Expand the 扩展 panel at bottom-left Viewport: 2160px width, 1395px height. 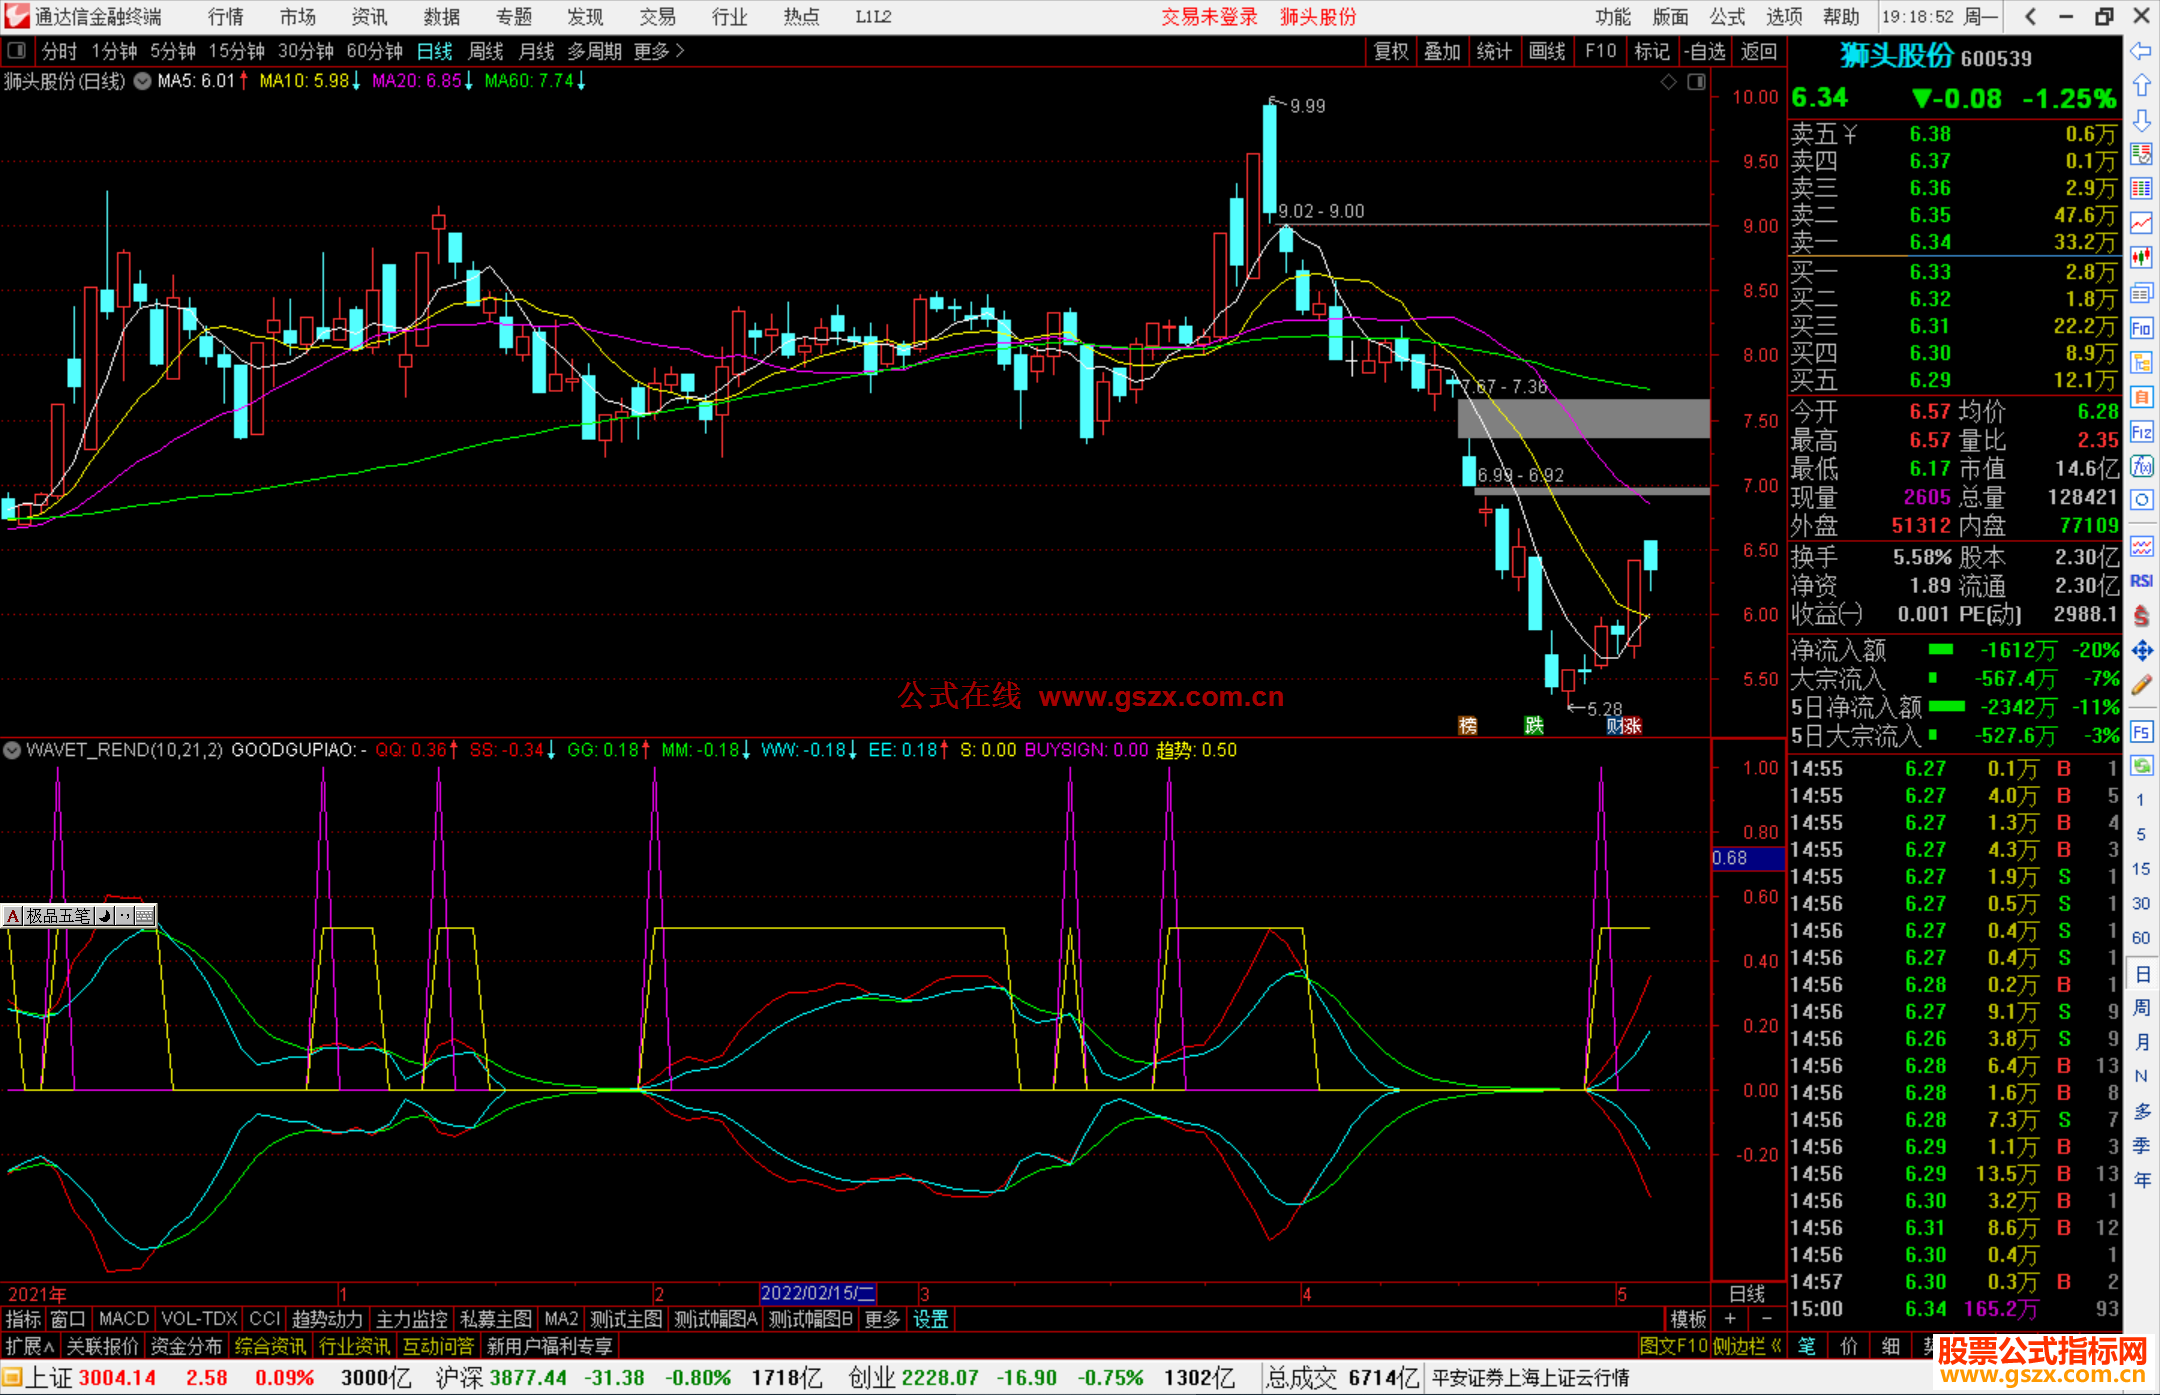coord(30,1346)
